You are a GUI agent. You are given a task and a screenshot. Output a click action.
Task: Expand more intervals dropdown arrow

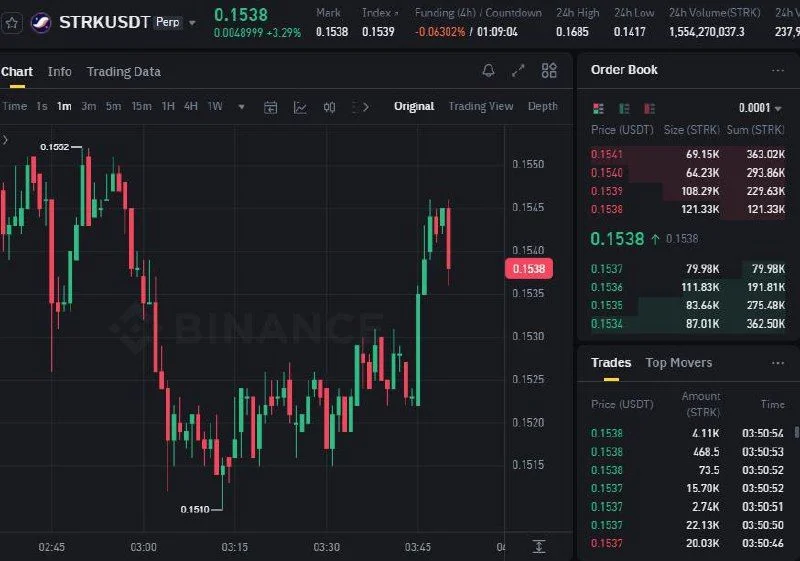[x=241, y=107]
